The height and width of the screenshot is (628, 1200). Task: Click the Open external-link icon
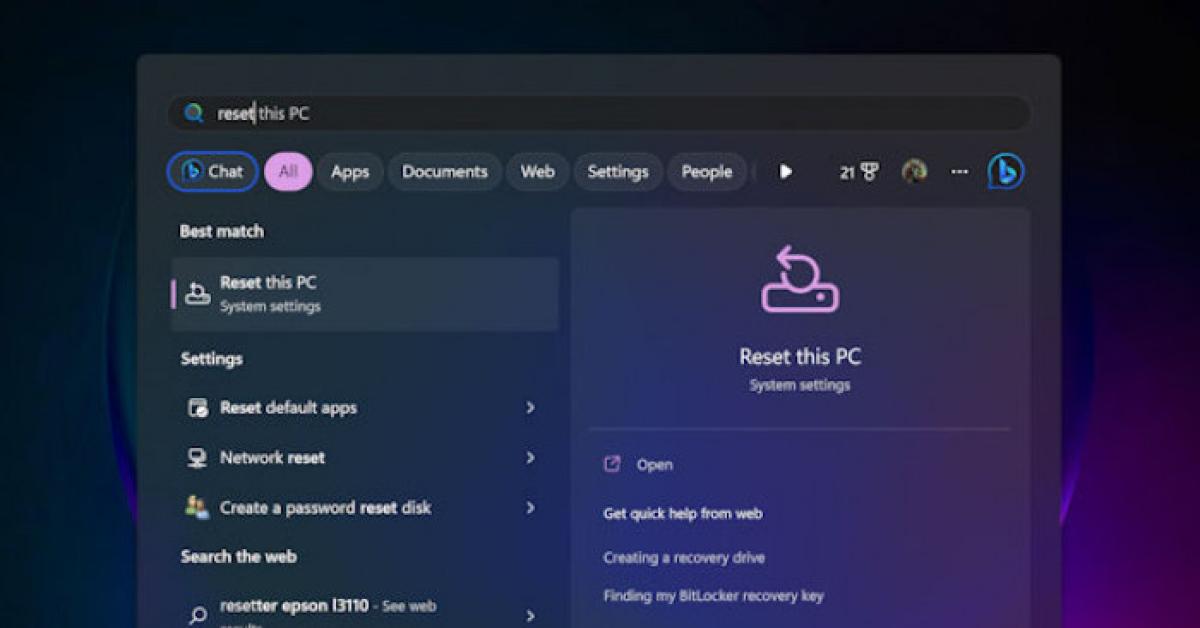tap(612, 464)
